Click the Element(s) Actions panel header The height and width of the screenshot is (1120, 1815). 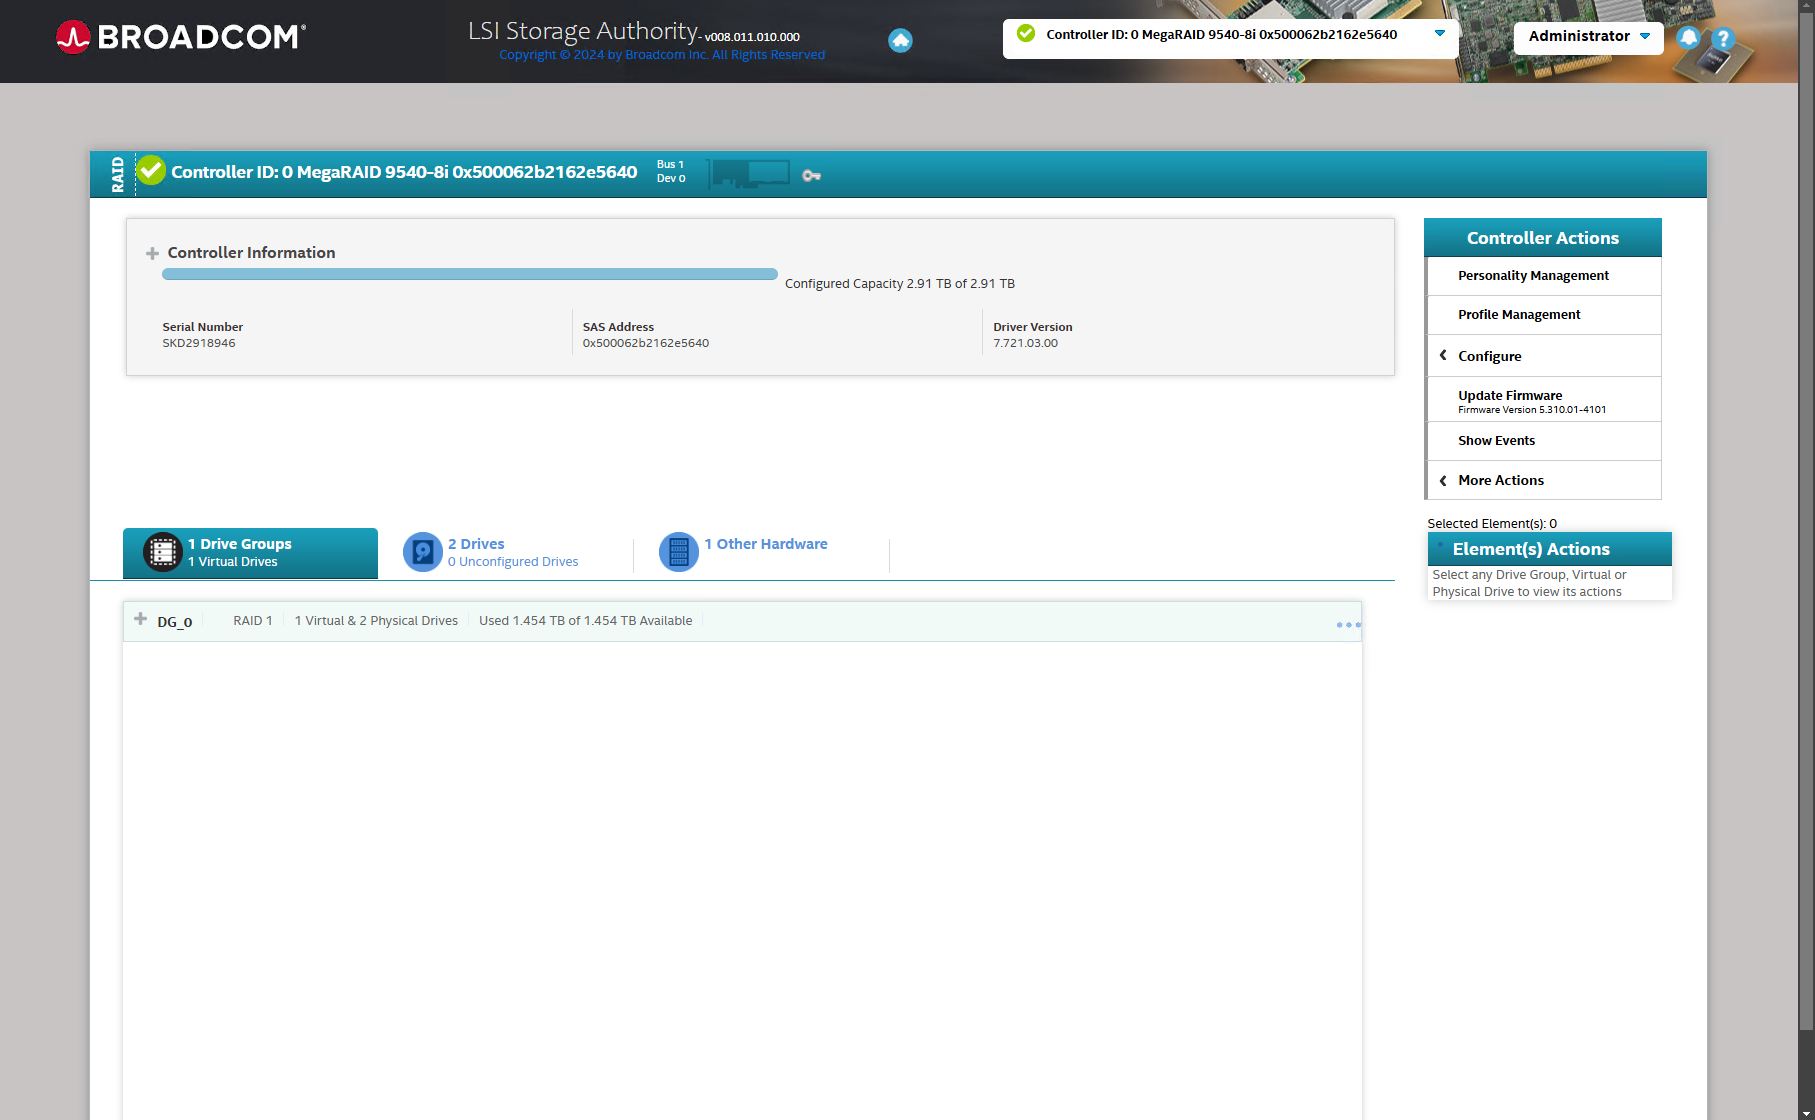[x=1549, y=549]
